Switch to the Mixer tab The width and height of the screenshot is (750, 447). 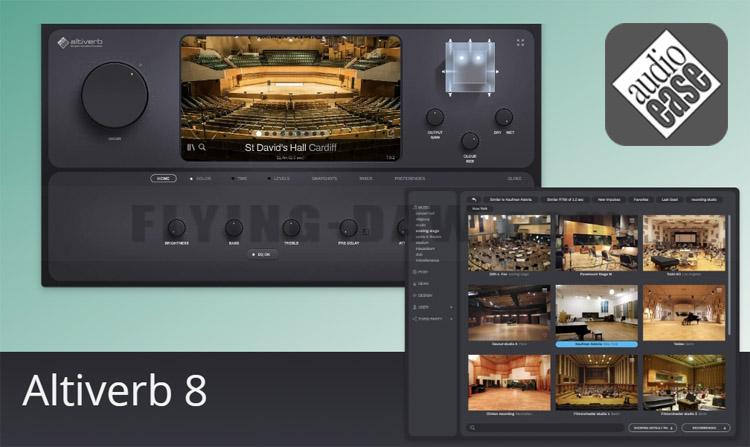pyautogui.click(x=366, y=179)
